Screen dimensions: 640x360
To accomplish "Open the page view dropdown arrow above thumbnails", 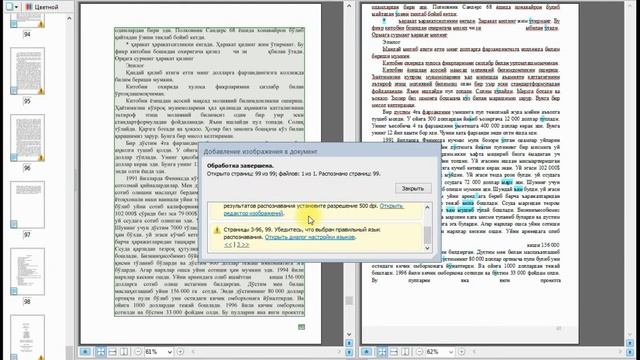I will pyautogui.click(x=16, y=7).
